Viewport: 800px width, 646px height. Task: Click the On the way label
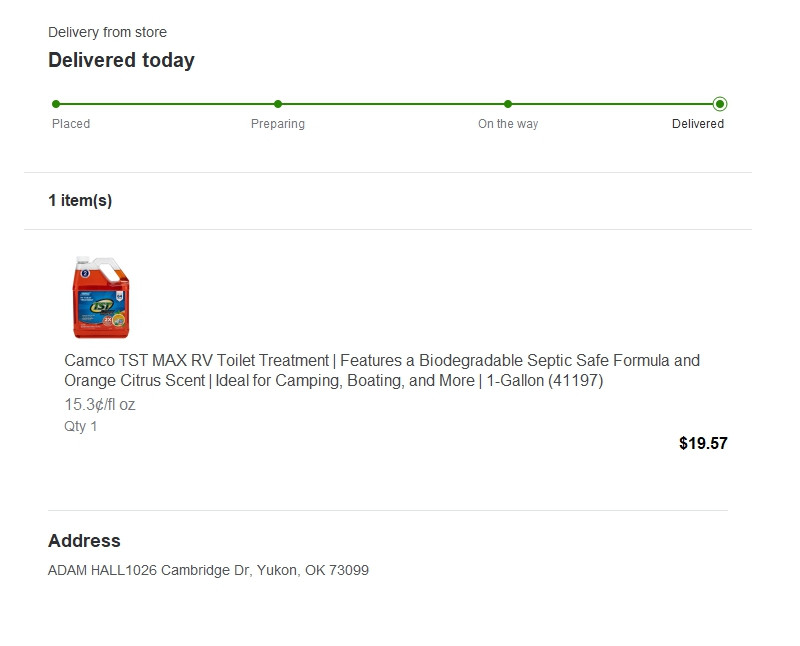click(x=508, y=124)
